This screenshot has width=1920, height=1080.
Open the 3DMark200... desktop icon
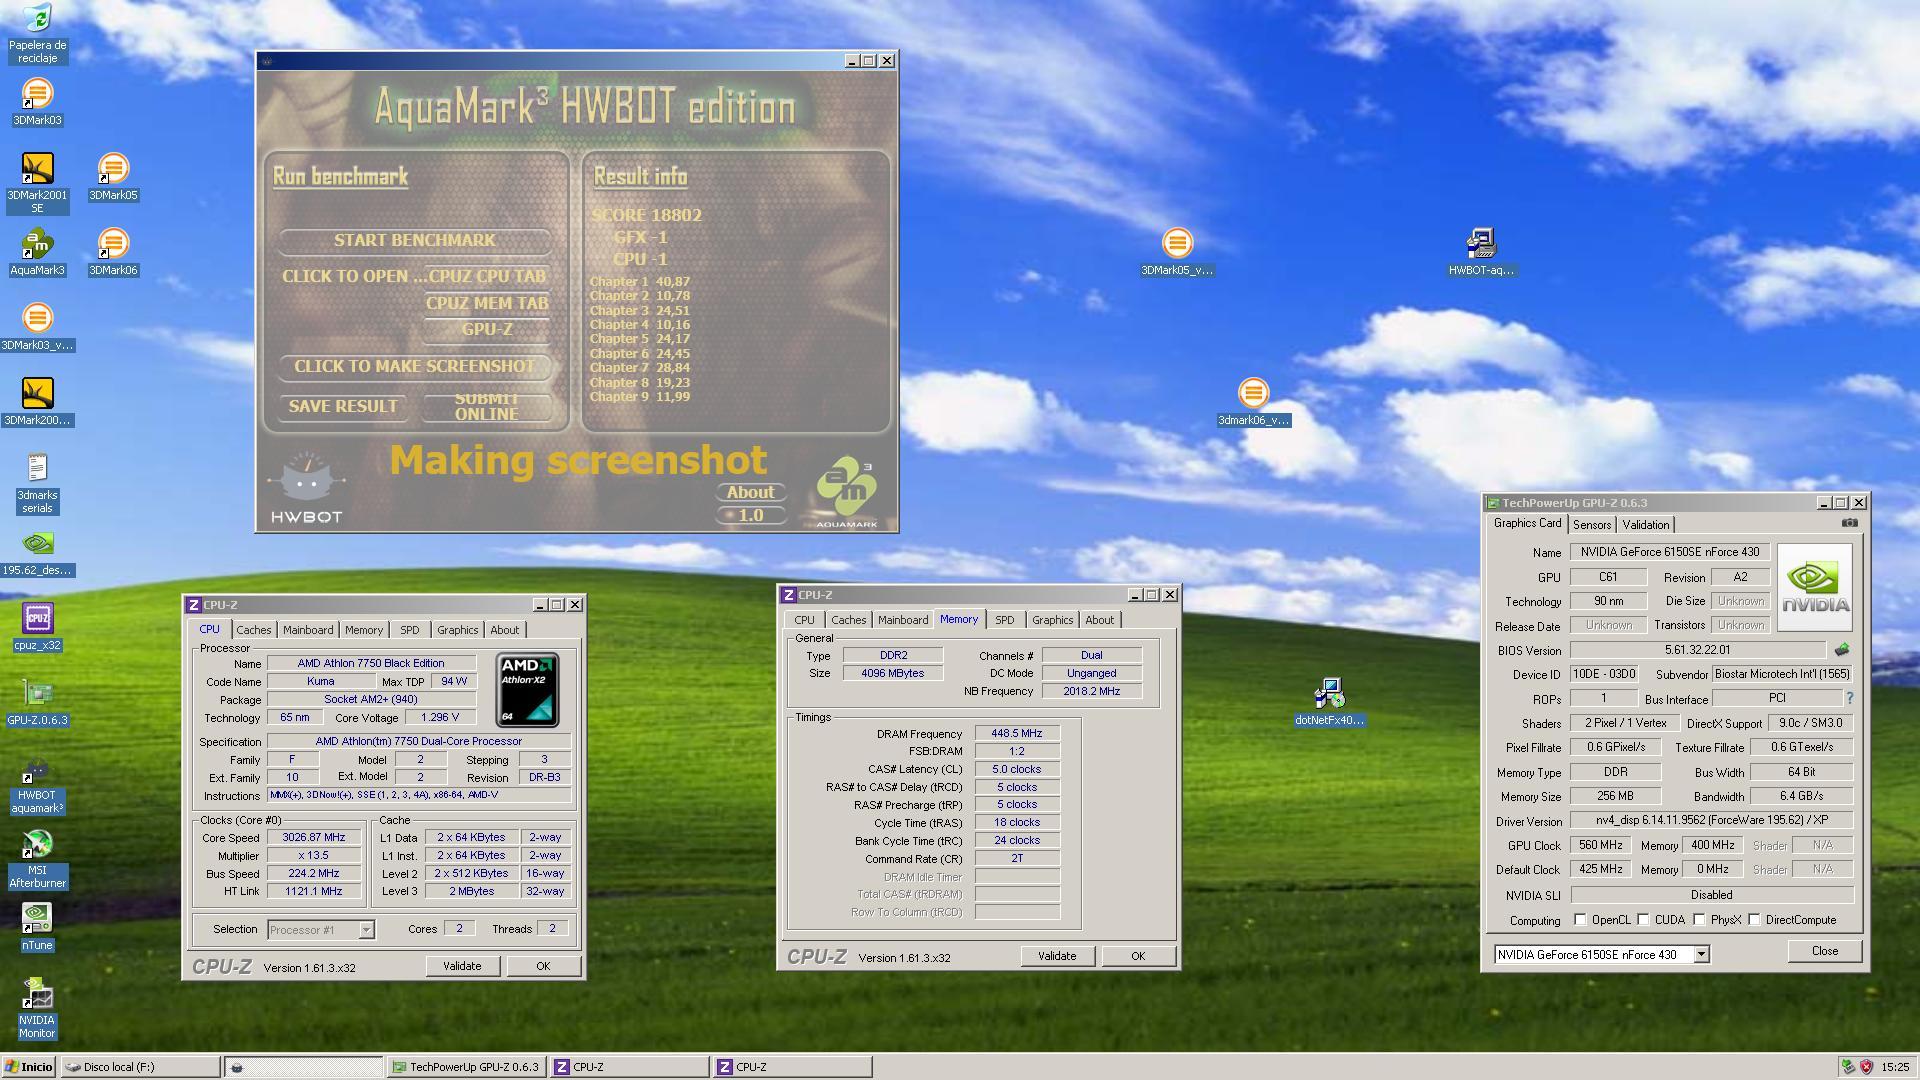click(37, 402)
